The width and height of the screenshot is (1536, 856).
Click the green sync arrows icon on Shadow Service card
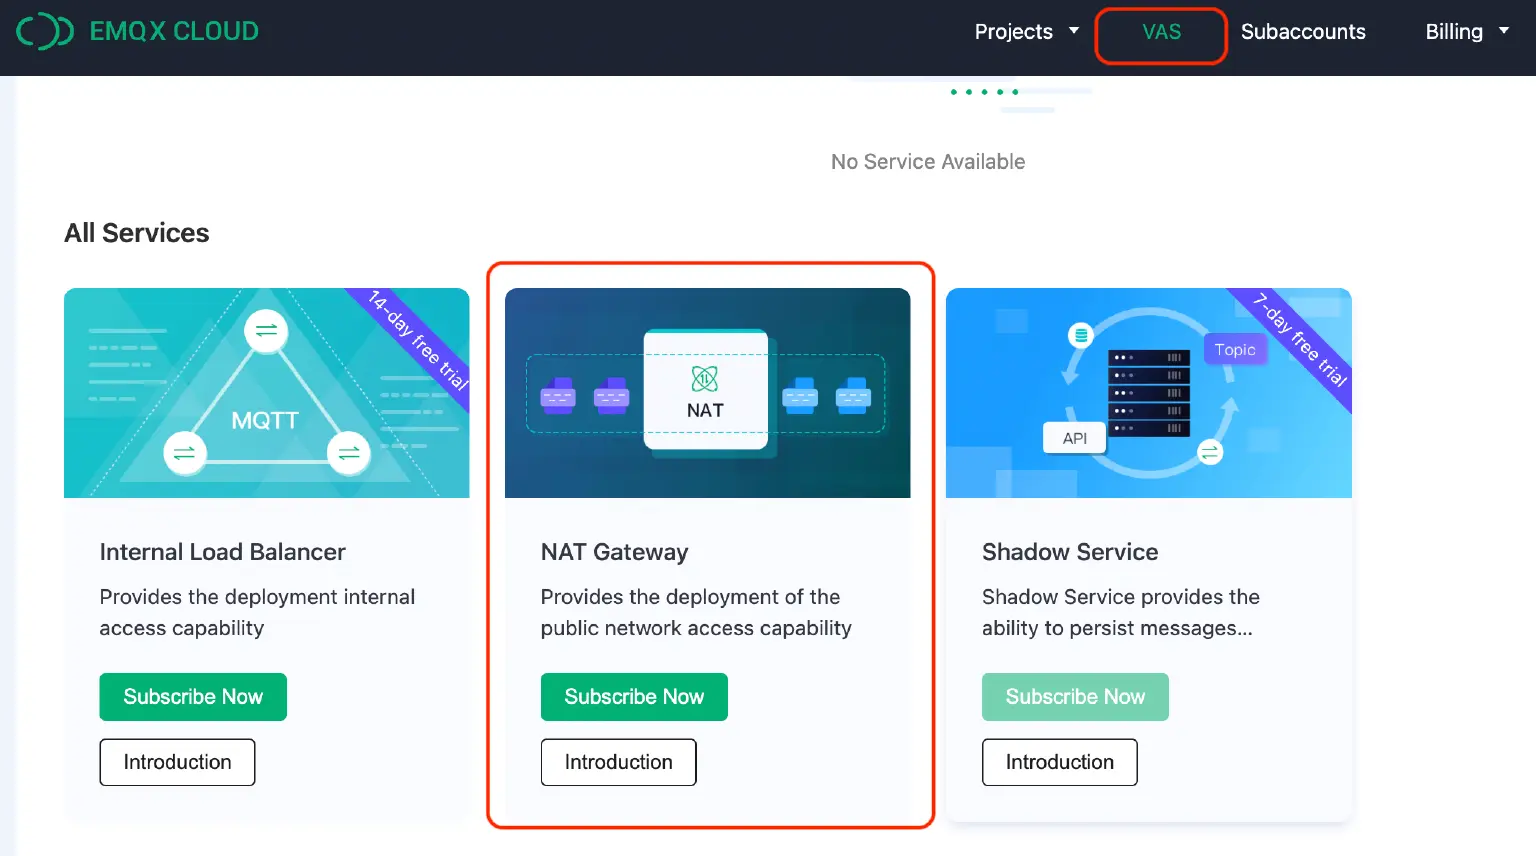(x=1210, y=452)
